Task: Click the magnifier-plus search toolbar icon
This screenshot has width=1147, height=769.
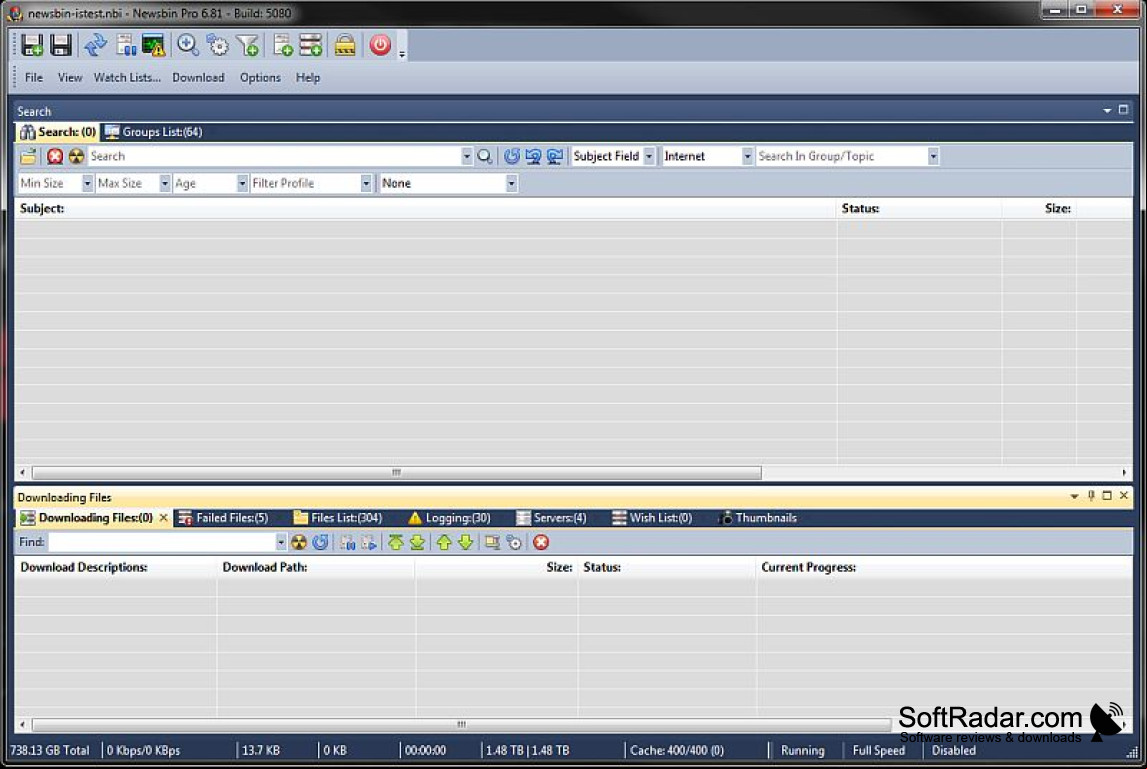Action: 188,45
